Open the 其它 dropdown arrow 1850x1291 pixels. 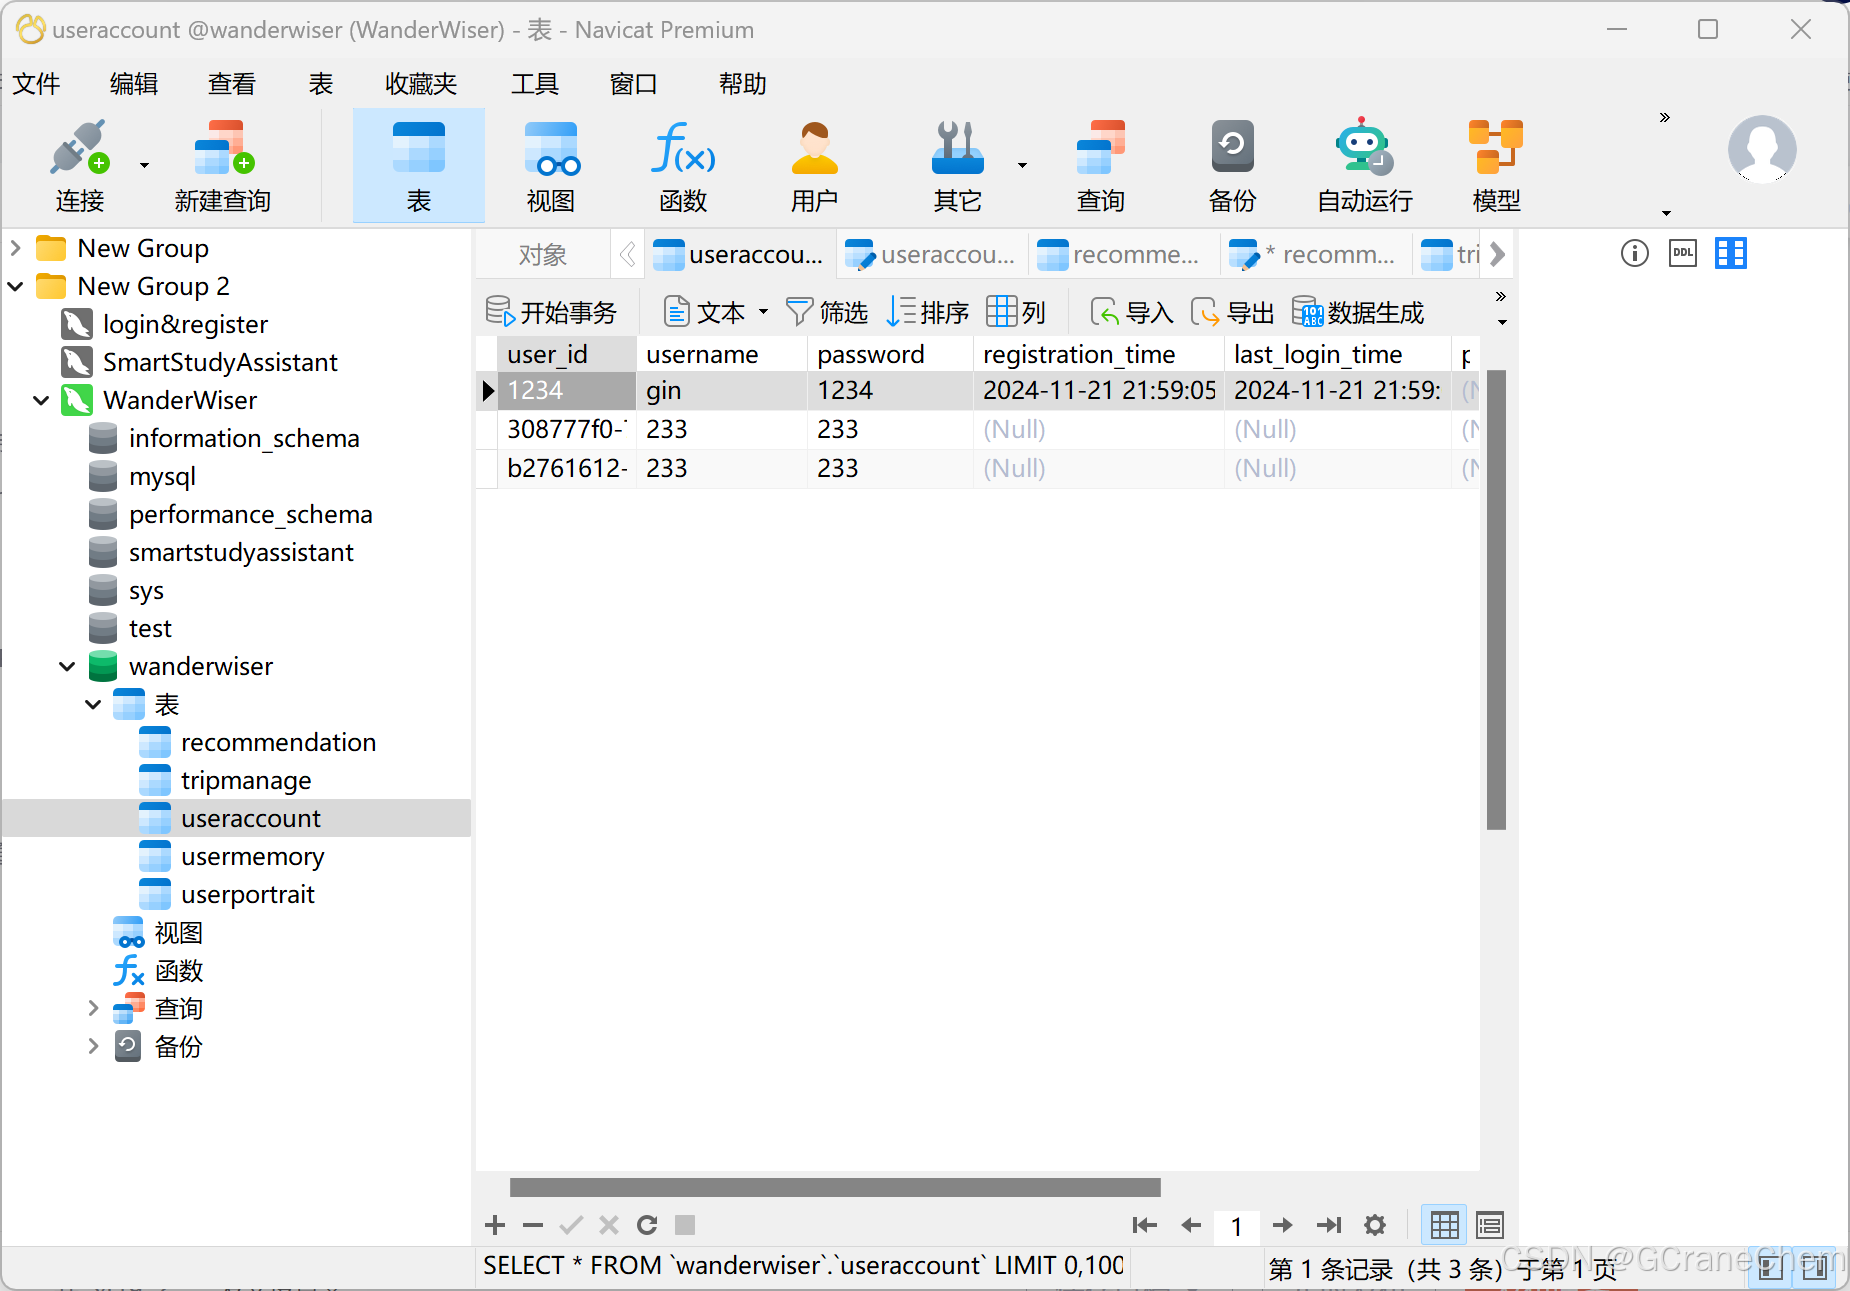(x=1022, y=165)
